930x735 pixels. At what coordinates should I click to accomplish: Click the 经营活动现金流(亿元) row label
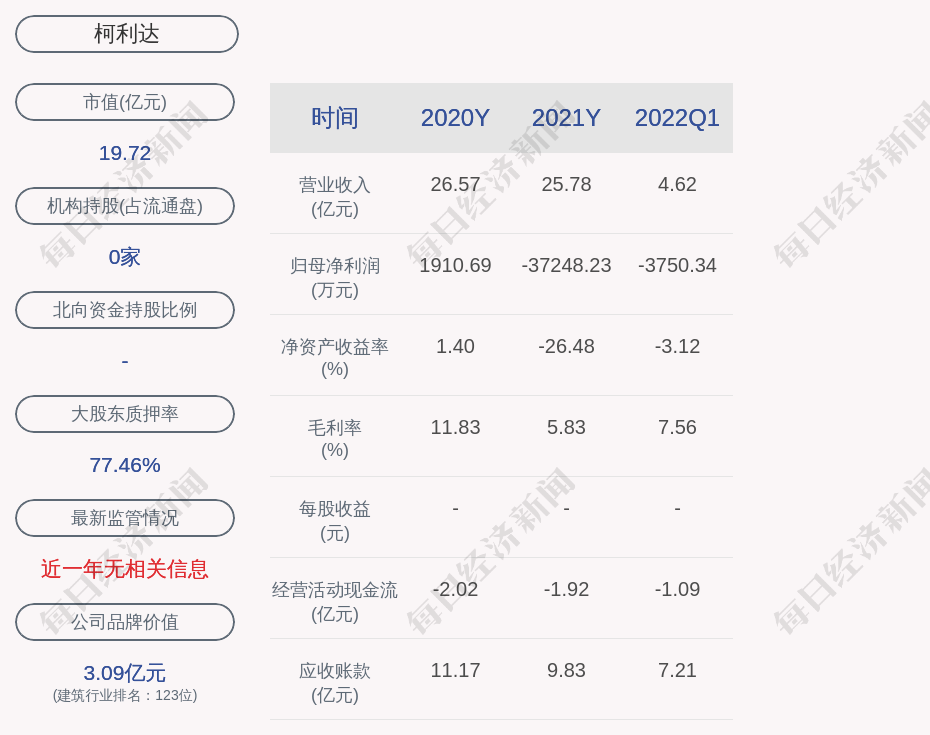pyautogui.click(x=335, y=602)
